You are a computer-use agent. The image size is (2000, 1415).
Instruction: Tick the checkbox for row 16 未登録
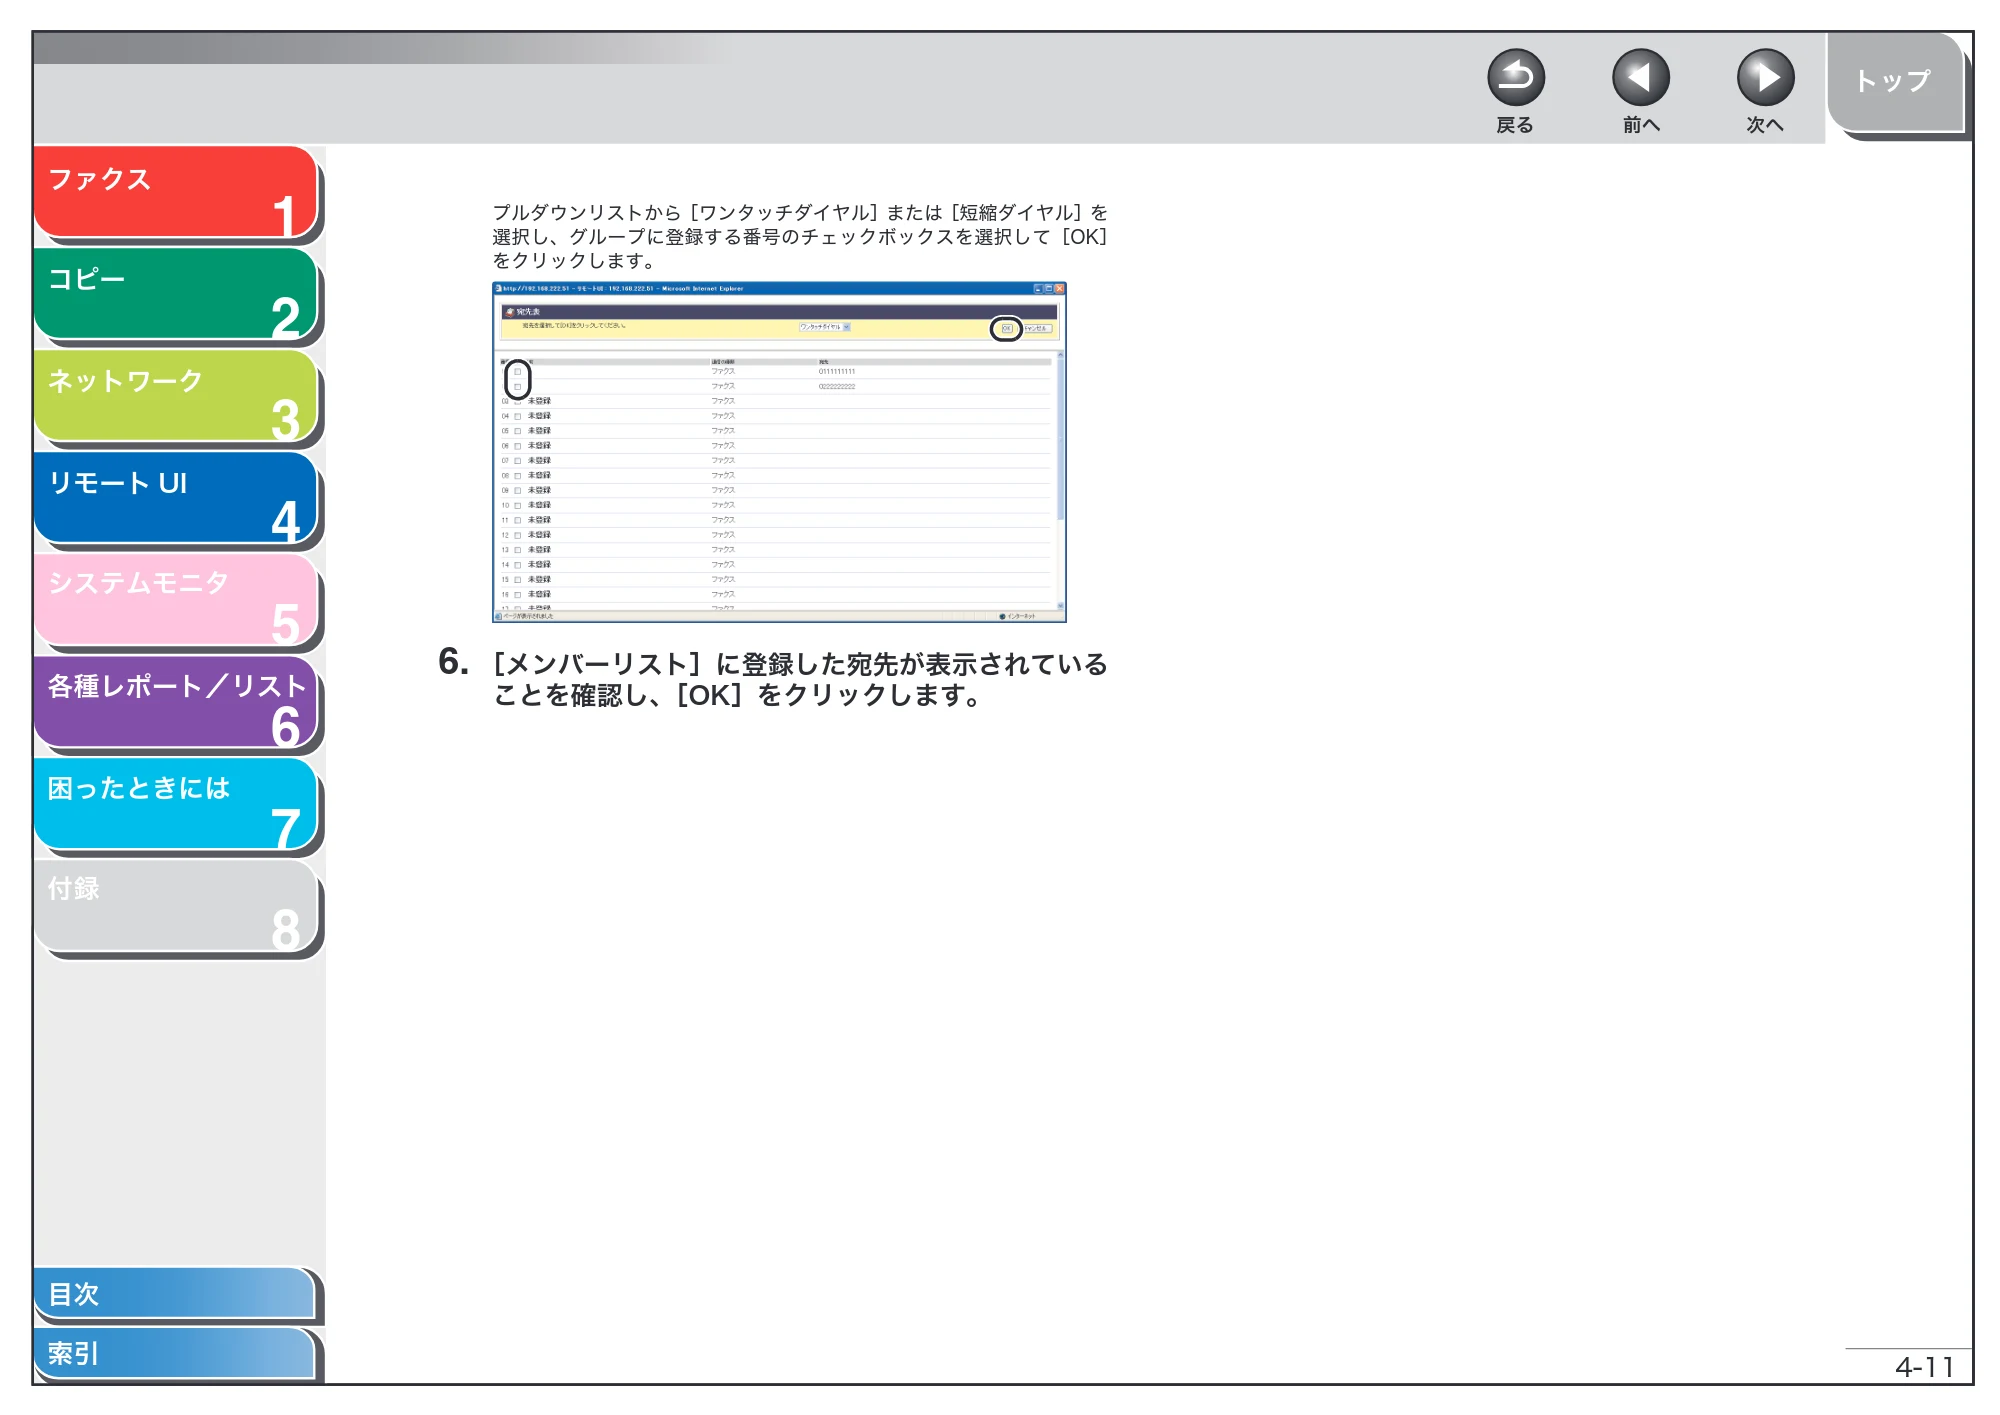(x=518, y=595)
